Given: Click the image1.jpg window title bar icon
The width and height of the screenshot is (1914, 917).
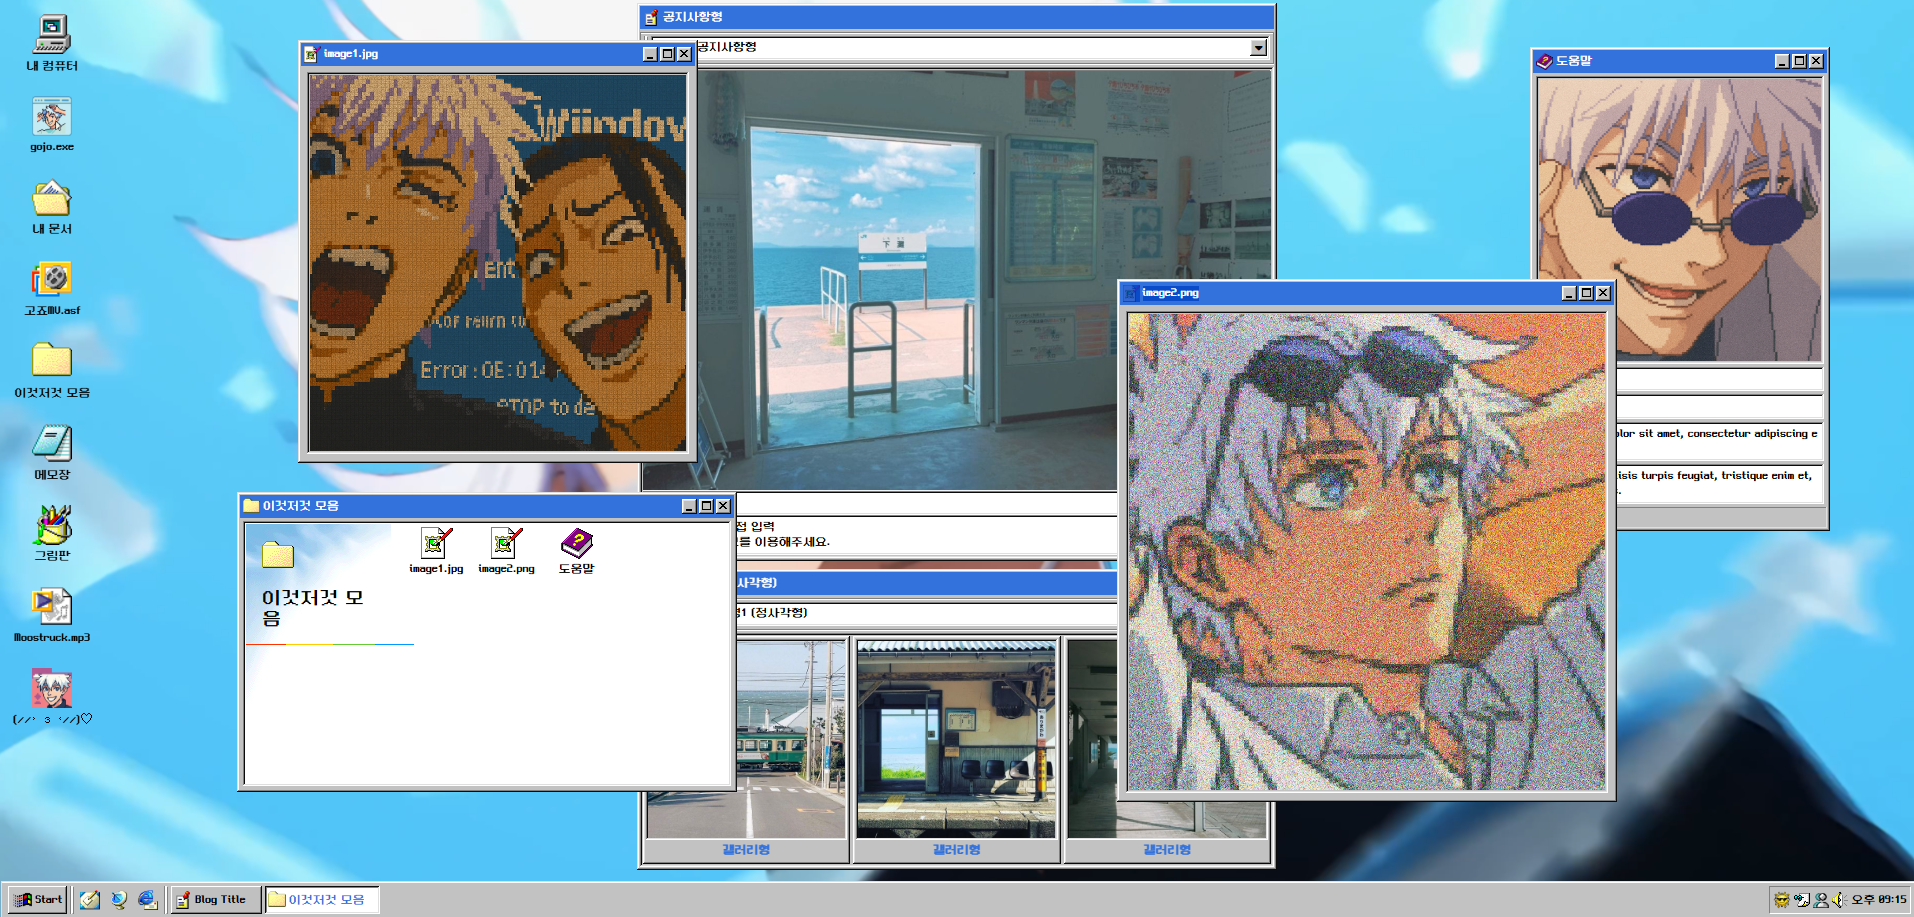Looking at the screenshot, I should (x=312, y=54).
